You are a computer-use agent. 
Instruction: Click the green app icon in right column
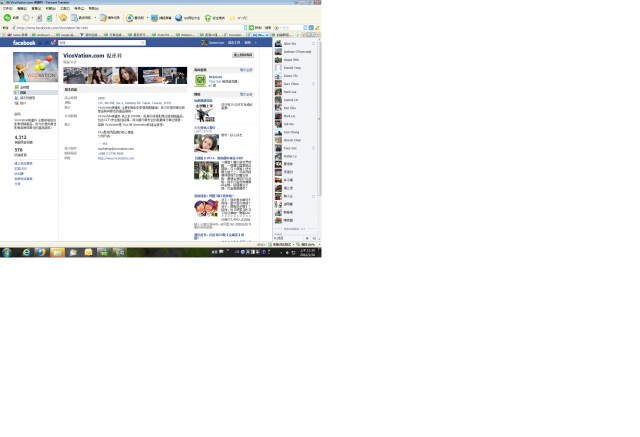pyautogui.click(x=200, y=81)
